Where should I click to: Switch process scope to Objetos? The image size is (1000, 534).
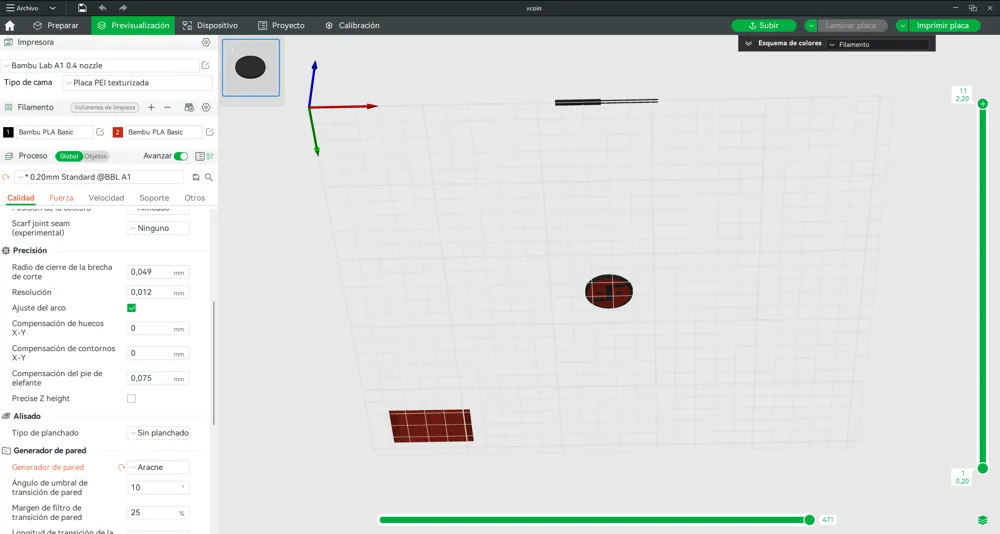(x=96, y=156)
